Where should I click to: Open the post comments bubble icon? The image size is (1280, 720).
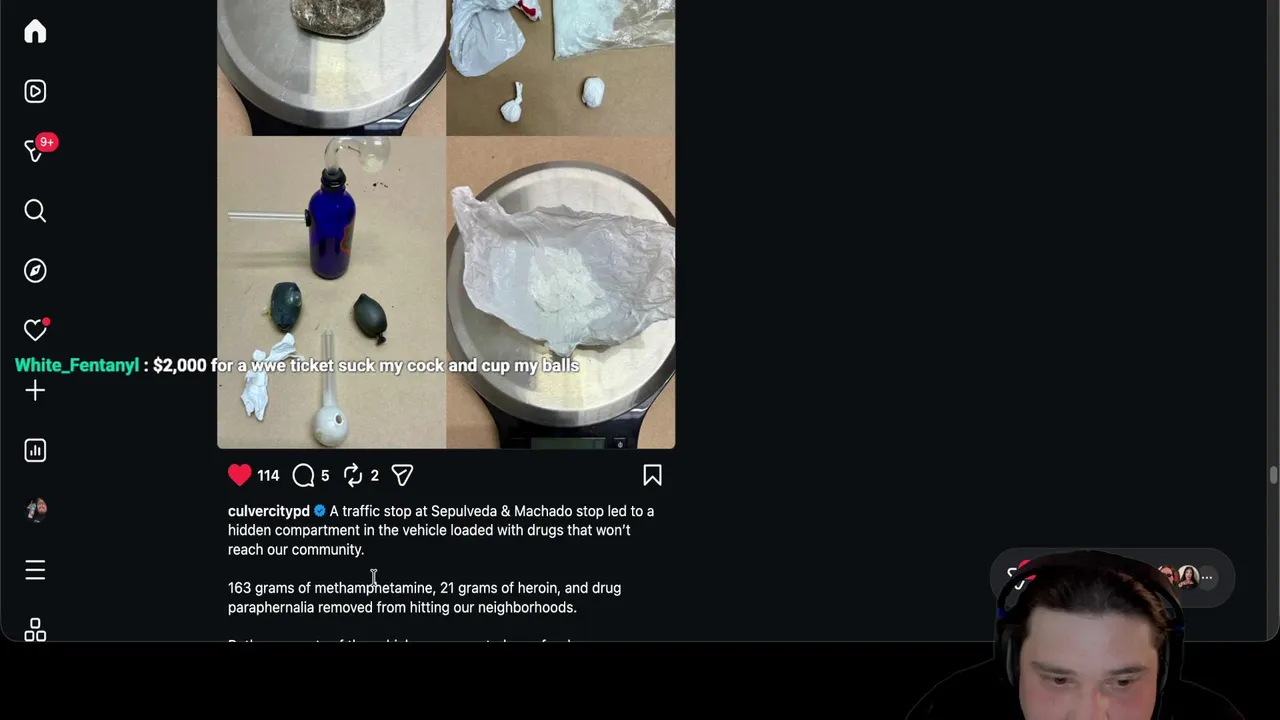coord(303,475)
